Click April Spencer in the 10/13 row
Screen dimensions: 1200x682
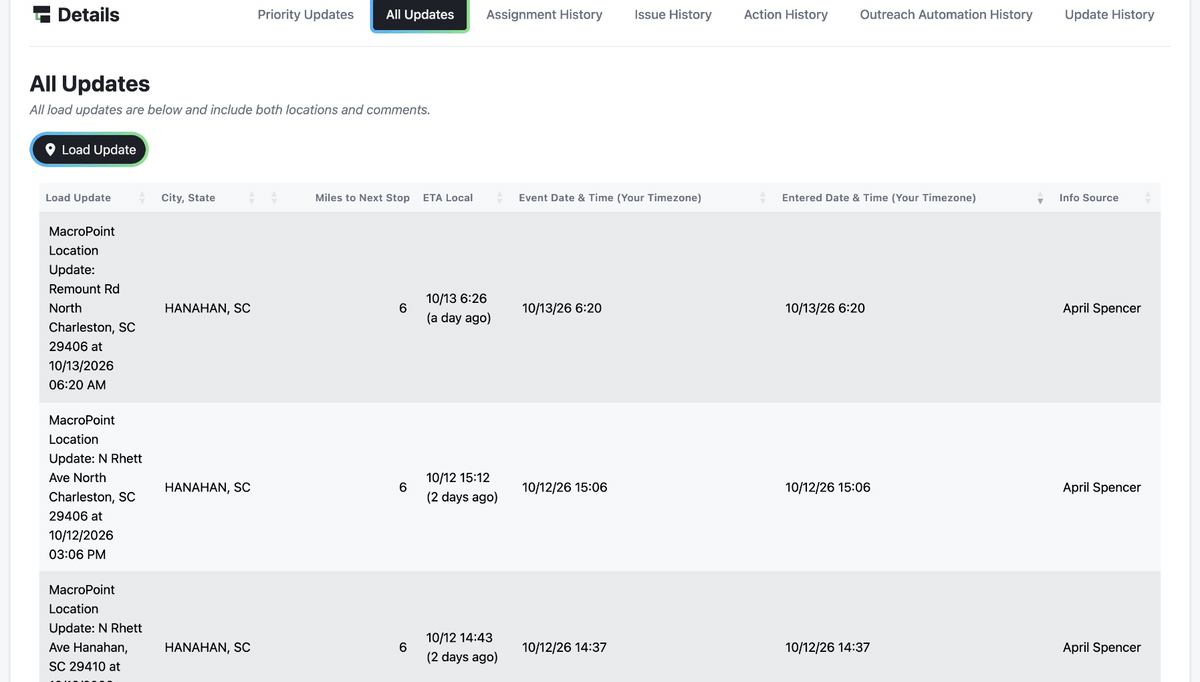pyautogui.click(x=1102, y=308)
